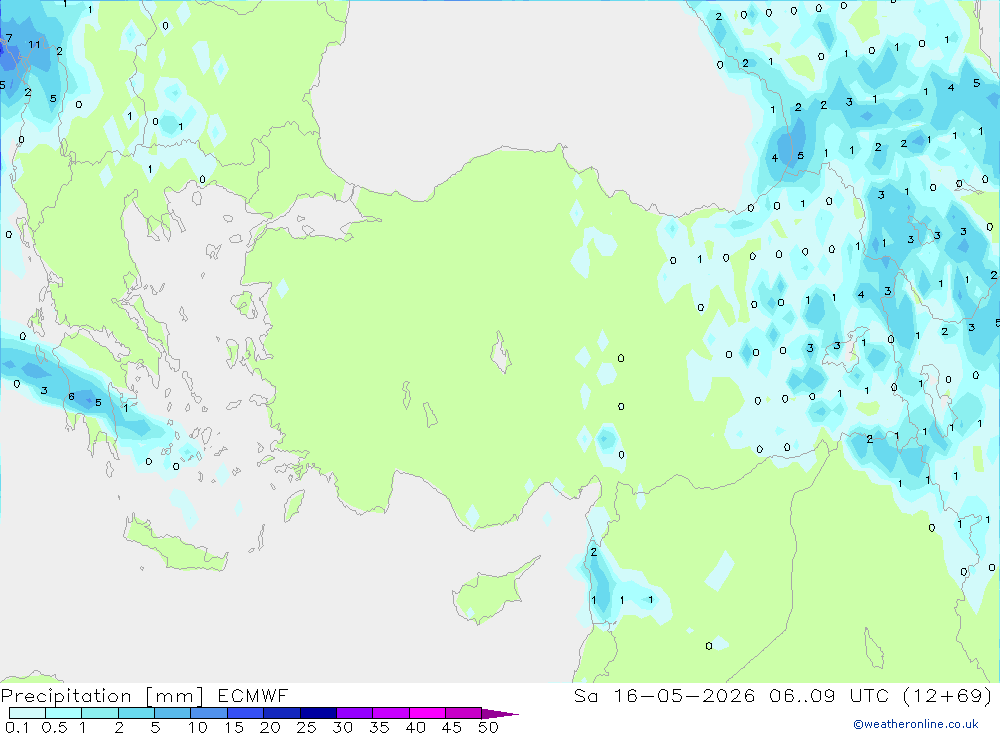
Task: Click the 'Sa 16-05-2026' date text
Action: coord(664,695)
